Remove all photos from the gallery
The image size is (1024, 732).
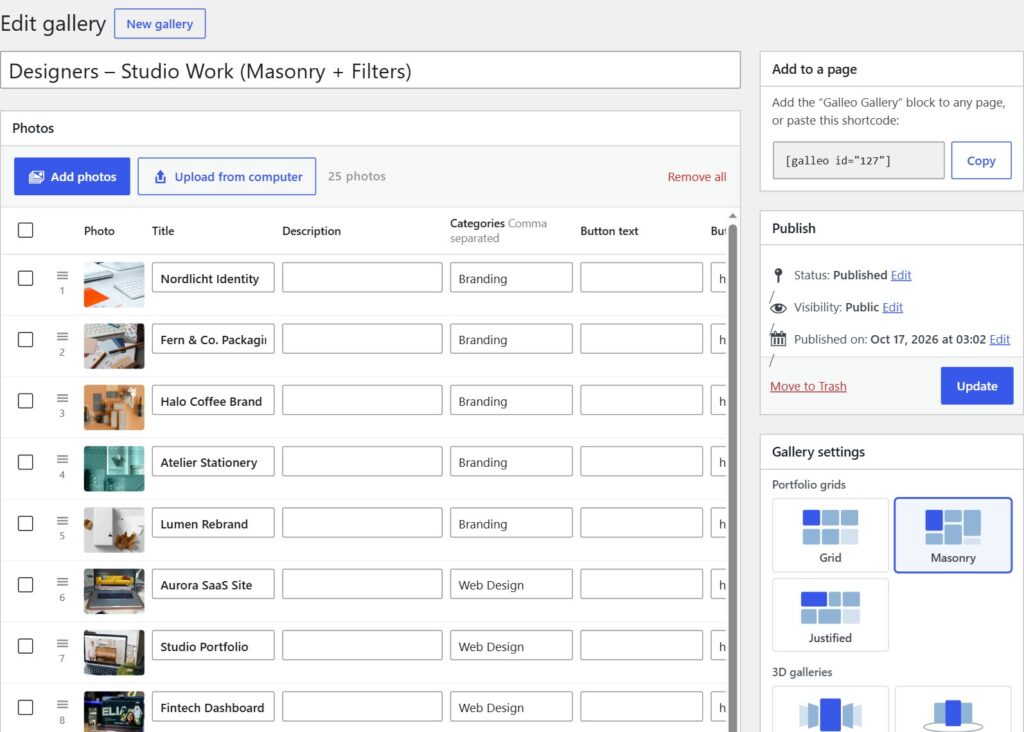point(697,177)
